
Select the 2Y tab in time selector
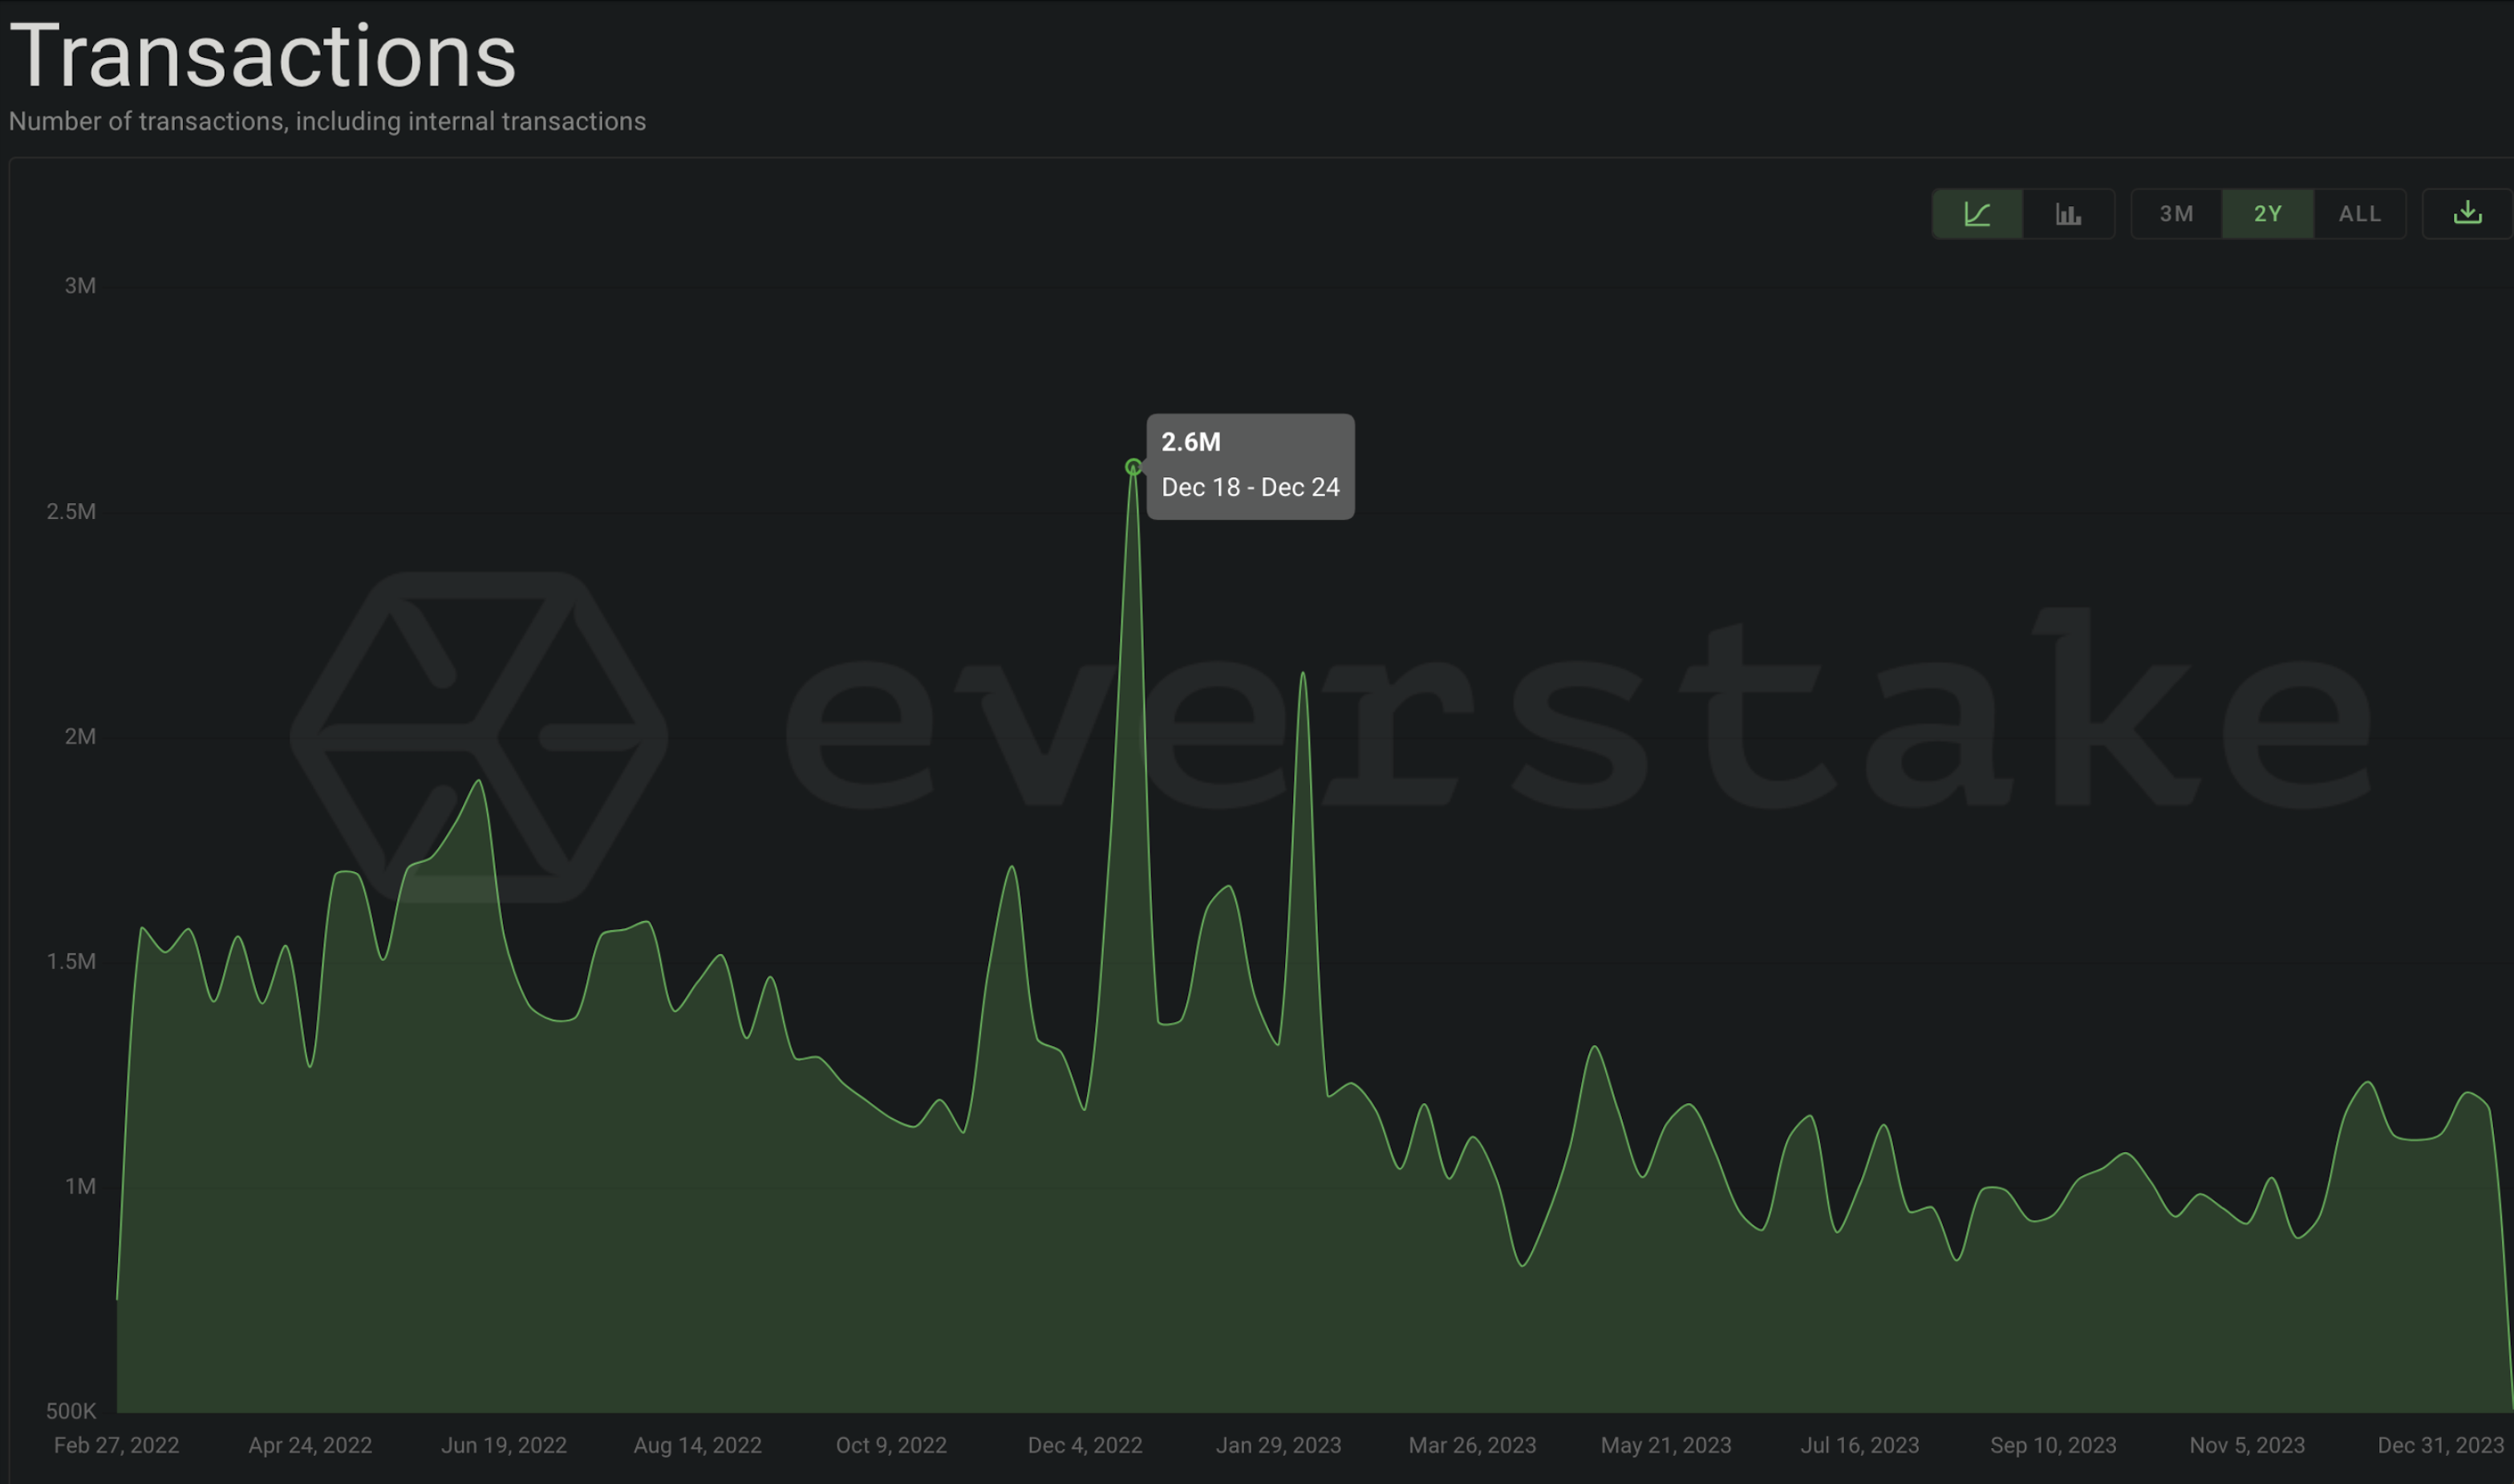2267,213
